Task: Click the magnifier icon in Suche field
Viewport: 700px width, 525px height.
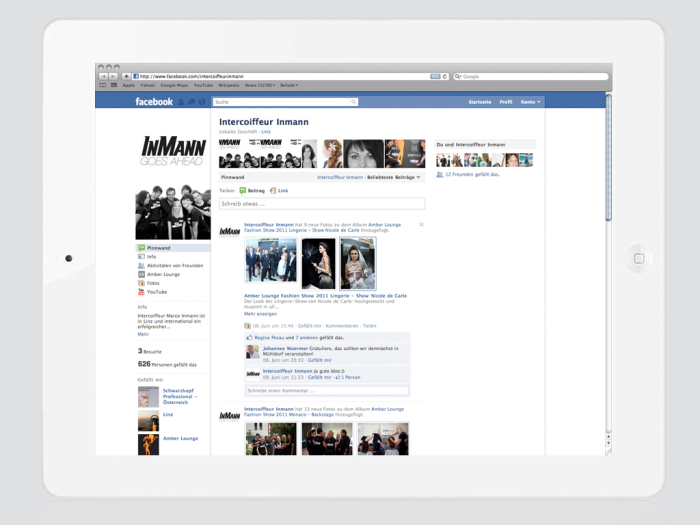Action: 353,102
